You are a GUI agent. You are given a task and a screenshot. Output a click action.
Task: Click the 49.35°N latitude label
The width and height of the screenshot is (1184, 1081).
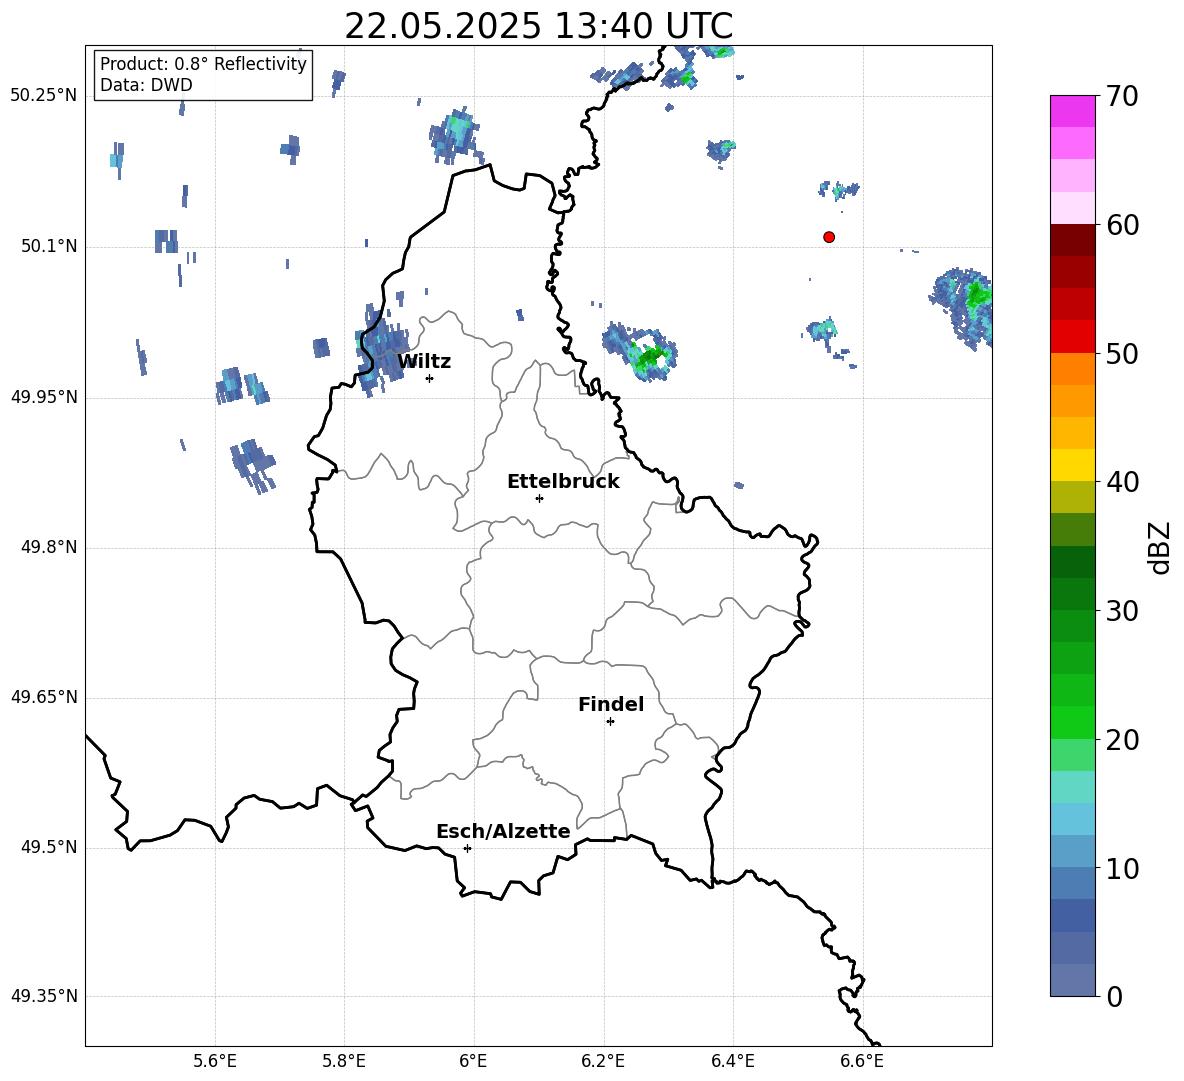pos(44,996)
